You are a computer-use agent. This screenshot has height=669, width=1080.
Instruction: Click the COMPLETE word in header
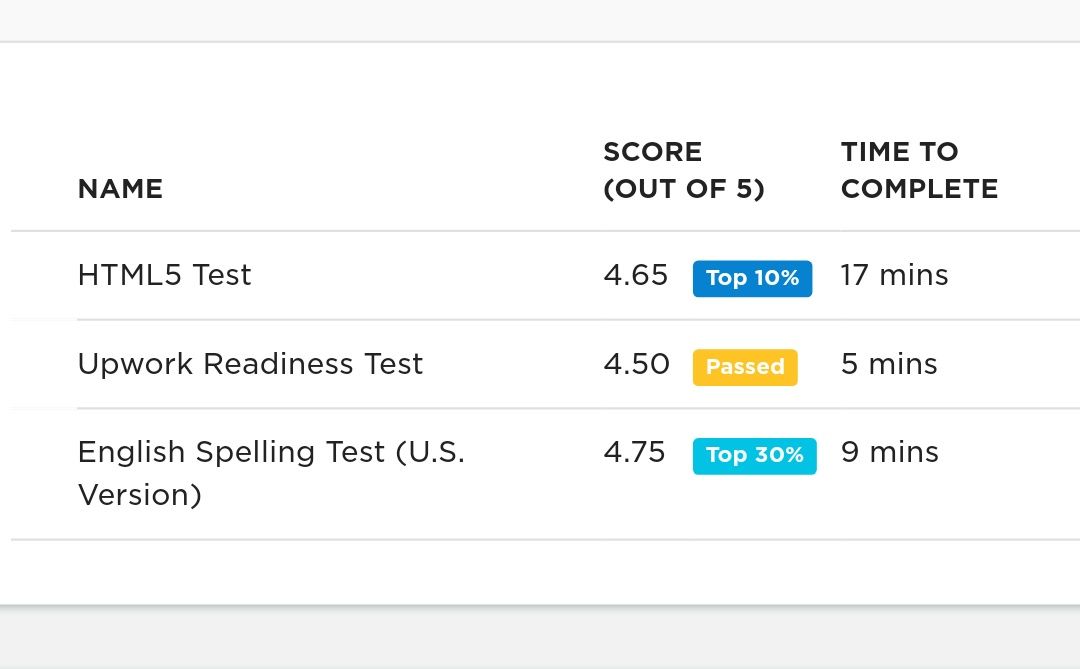click(920, 189)
